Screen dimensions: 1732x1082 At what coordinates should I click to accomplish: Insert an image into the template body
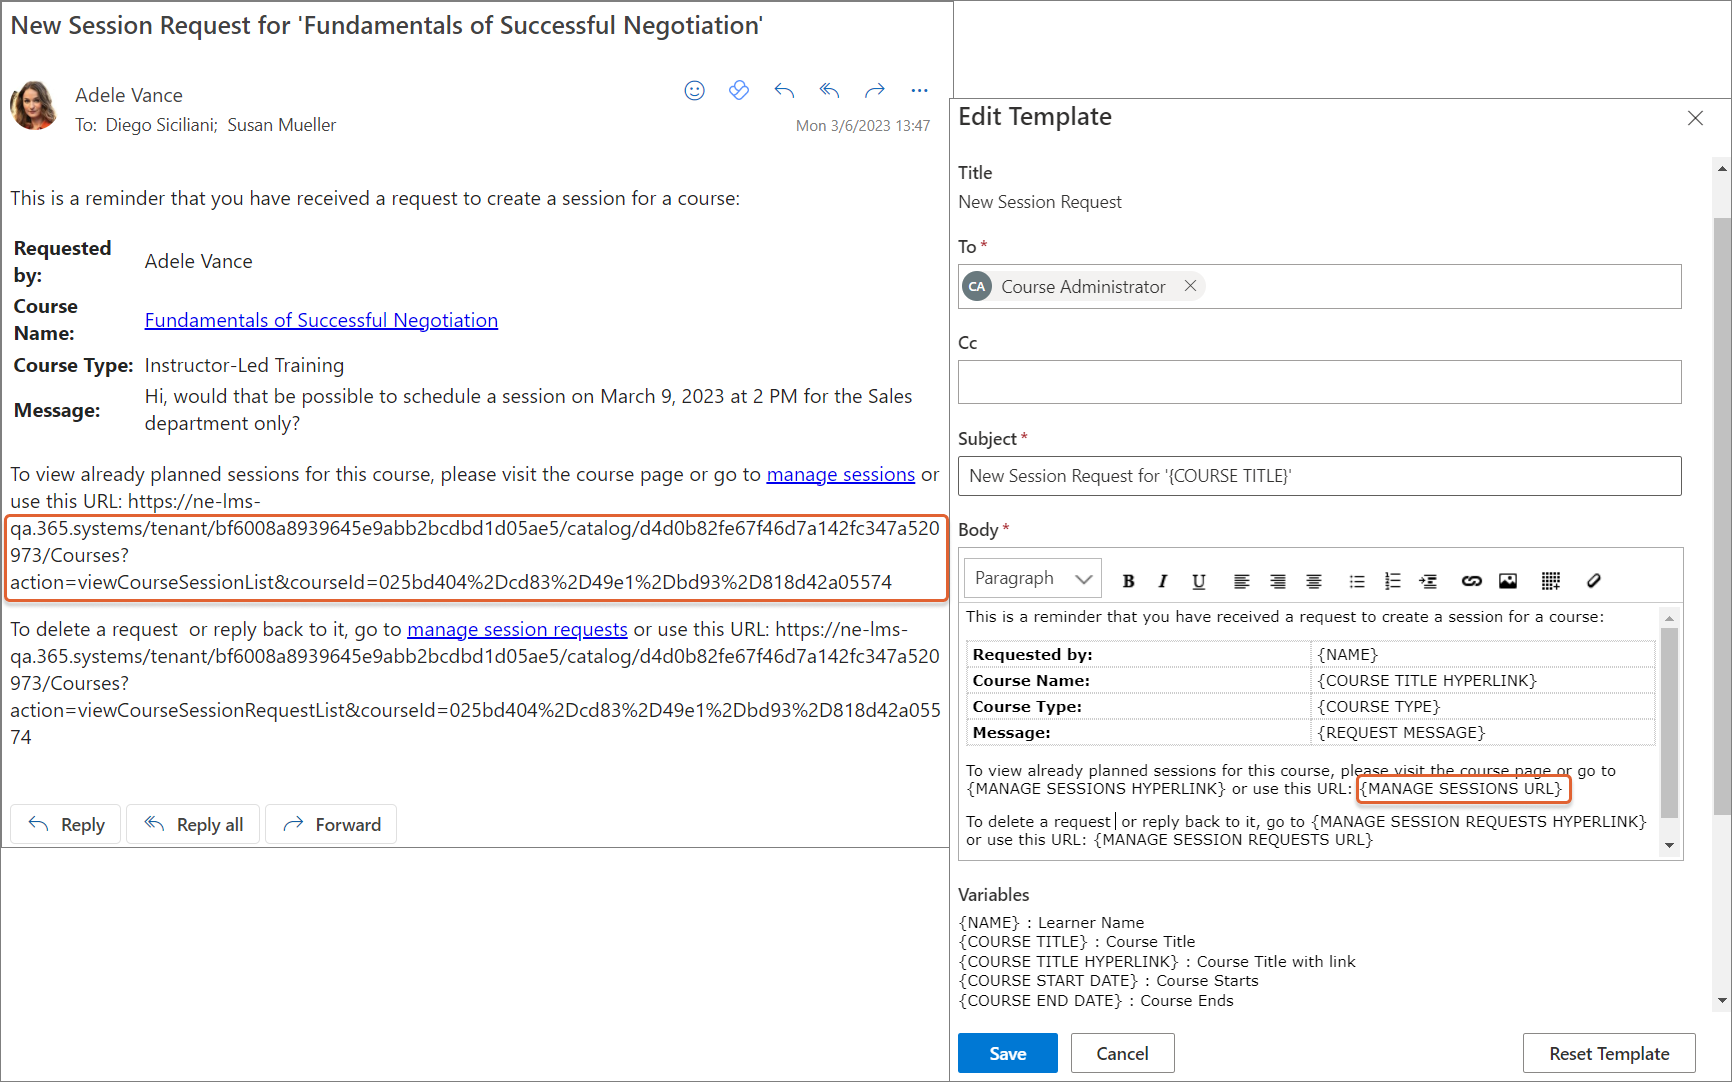coord(1508,581)
